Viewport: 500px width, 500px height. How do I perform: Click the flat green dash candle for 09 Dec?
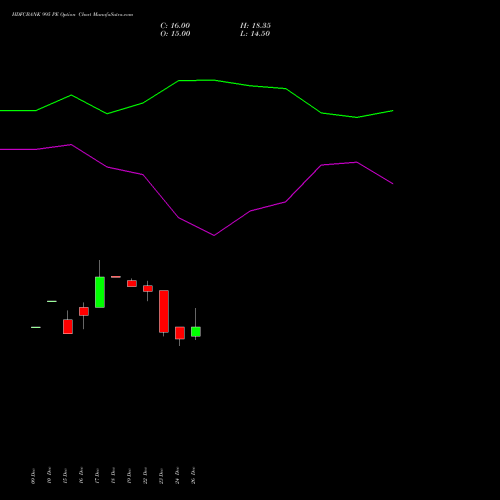[36, 327]
